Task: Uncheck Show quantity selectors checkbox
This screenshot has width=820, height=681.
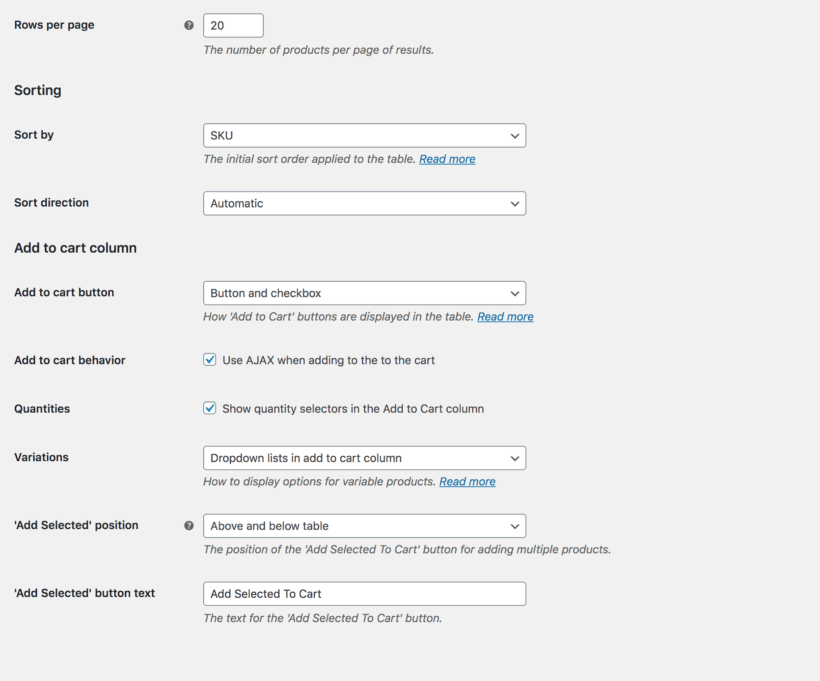Action: 210,408
